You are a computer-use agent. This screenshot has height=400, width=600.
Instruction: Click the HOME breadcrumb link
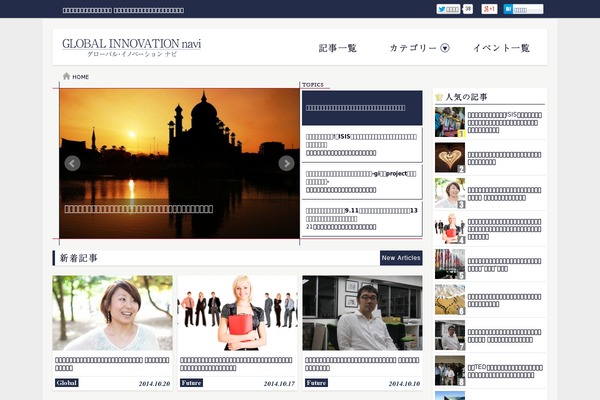coord(80,77)
